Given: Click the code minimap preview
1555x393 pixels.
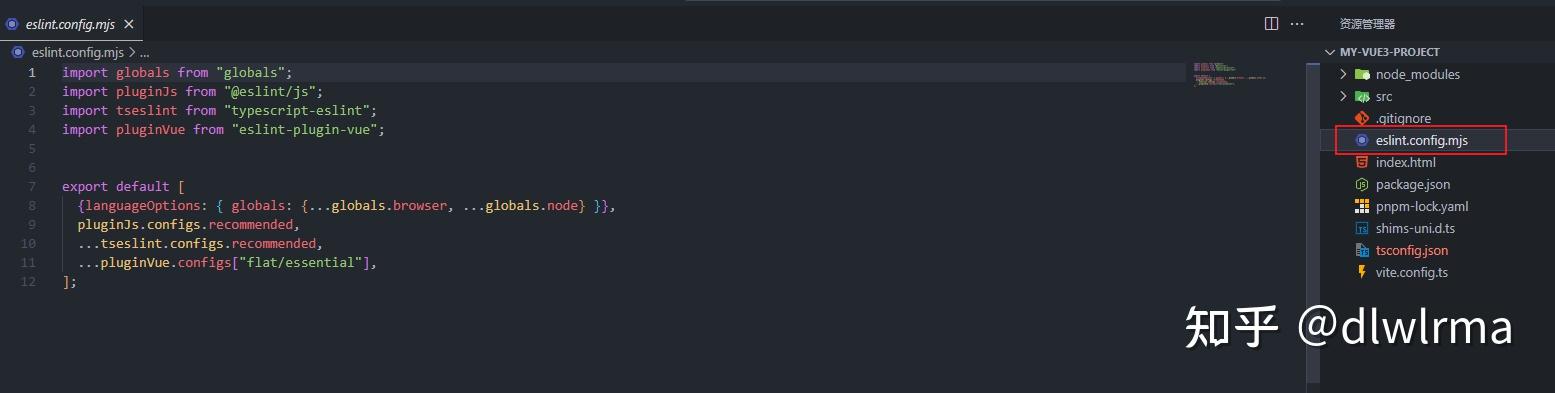Looking at the screenshot, I should point(1229,76).
